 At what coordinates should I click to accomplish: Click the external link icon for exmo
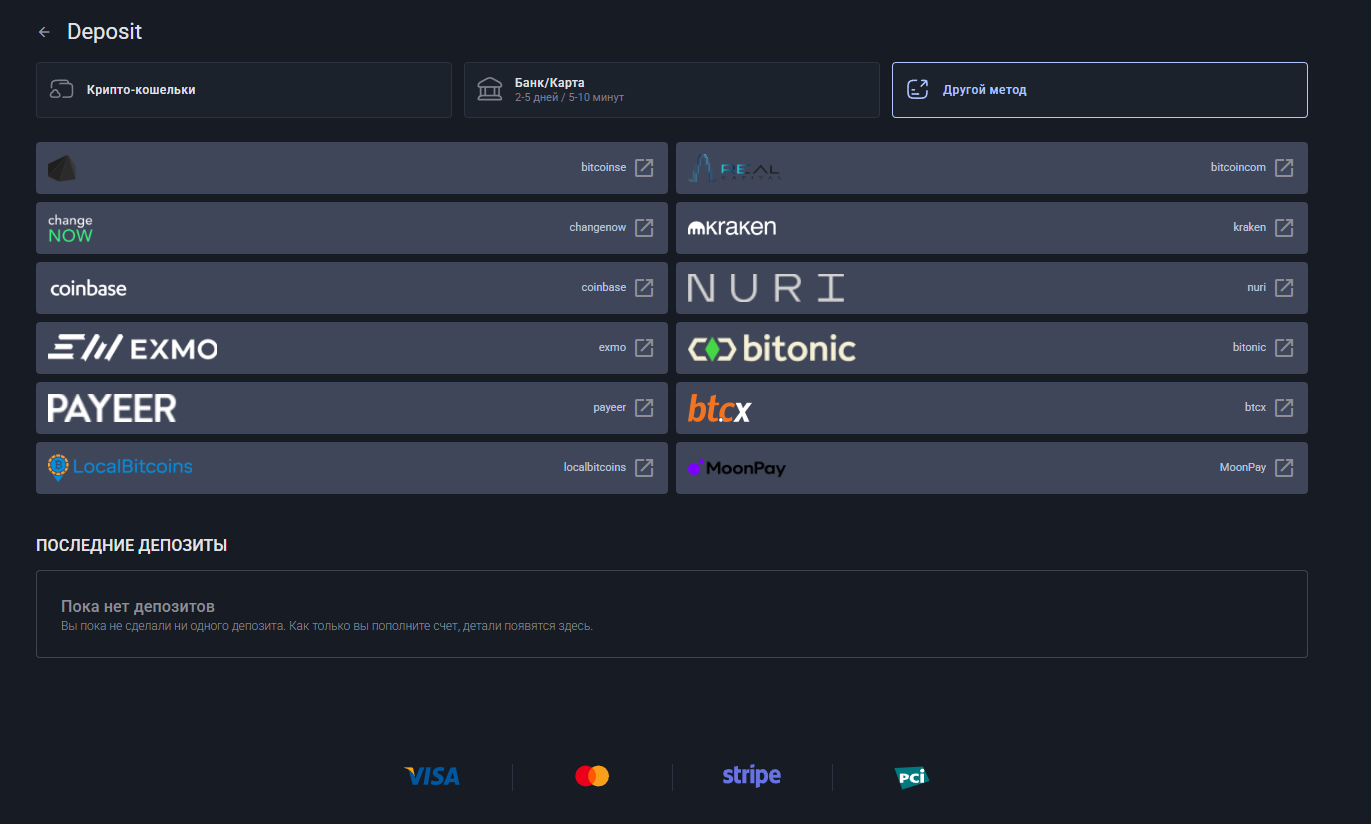click(x=644, y=348)
